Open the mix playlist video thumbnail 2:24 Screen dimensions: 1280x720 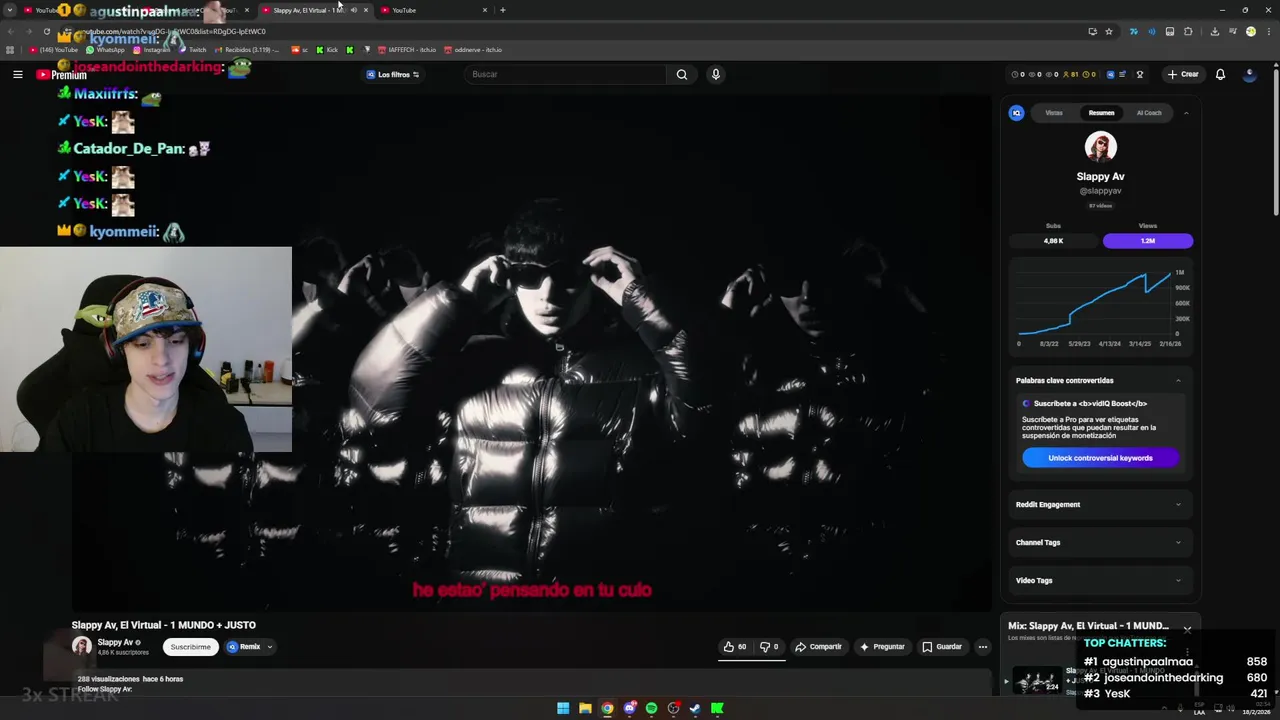tap(1037, 681)
